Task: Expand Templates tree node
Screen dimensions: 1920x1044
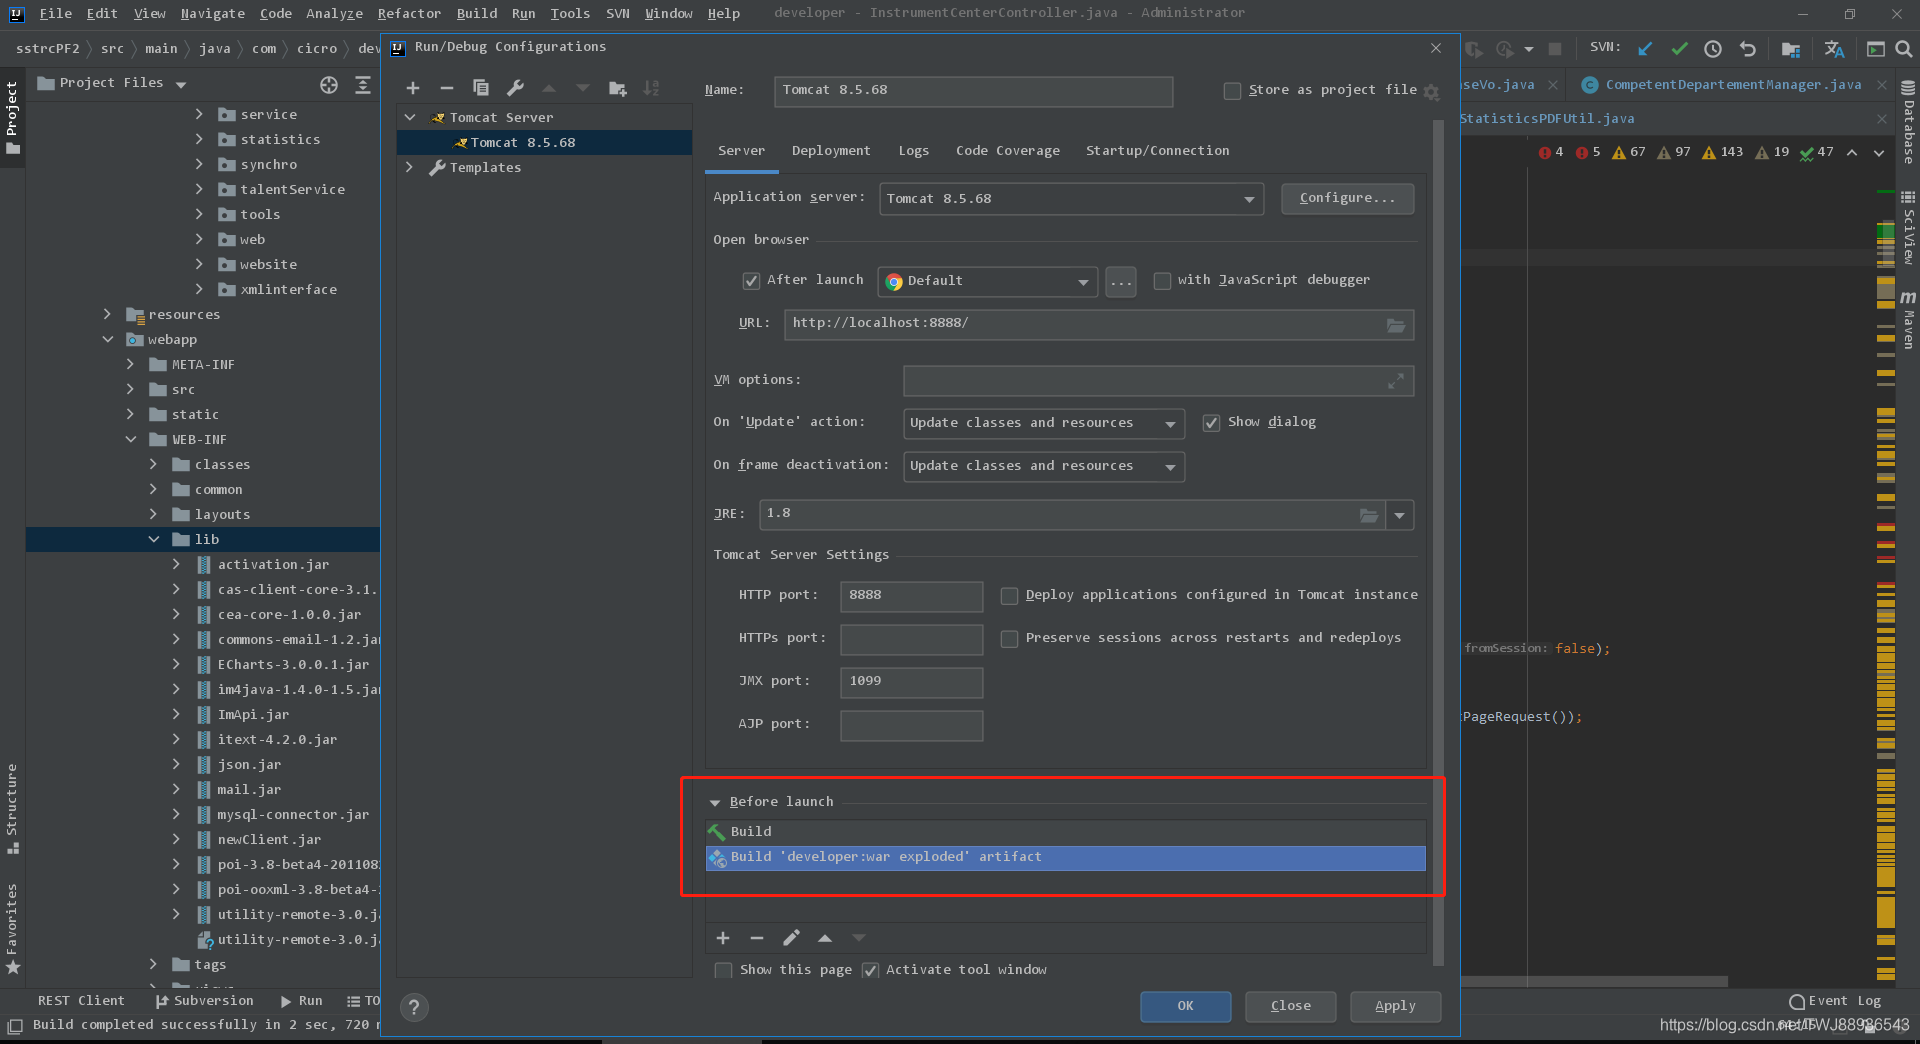Action: 409,167
